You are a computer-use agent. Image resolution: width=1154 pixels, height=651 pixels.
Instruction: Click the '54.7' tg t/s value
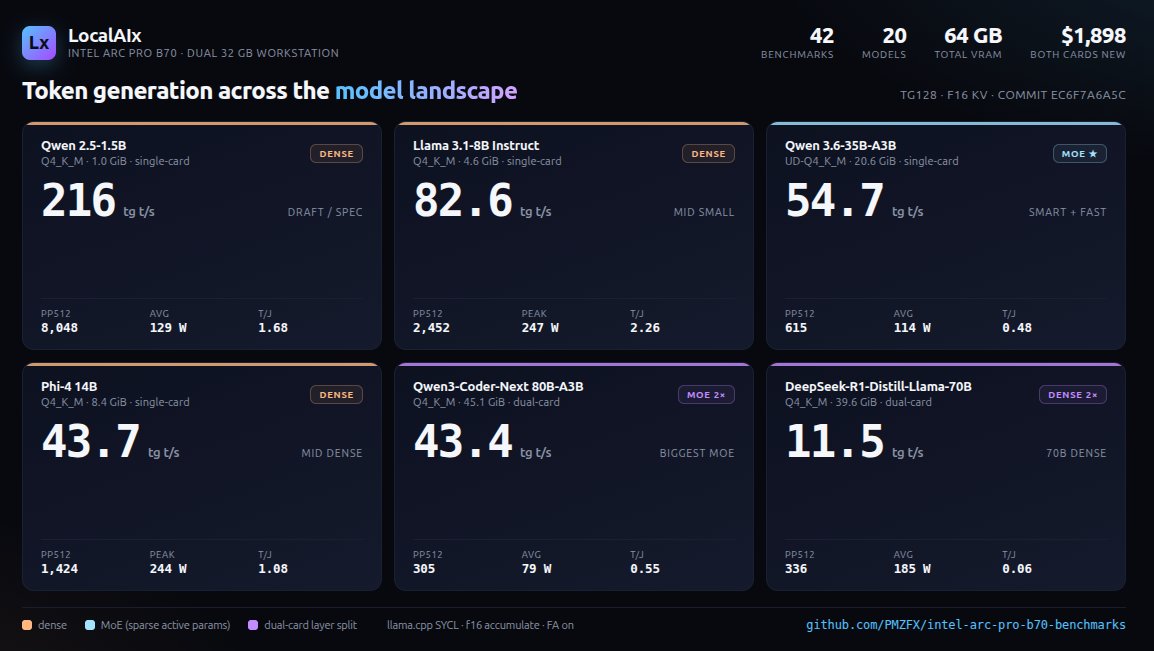834,200
